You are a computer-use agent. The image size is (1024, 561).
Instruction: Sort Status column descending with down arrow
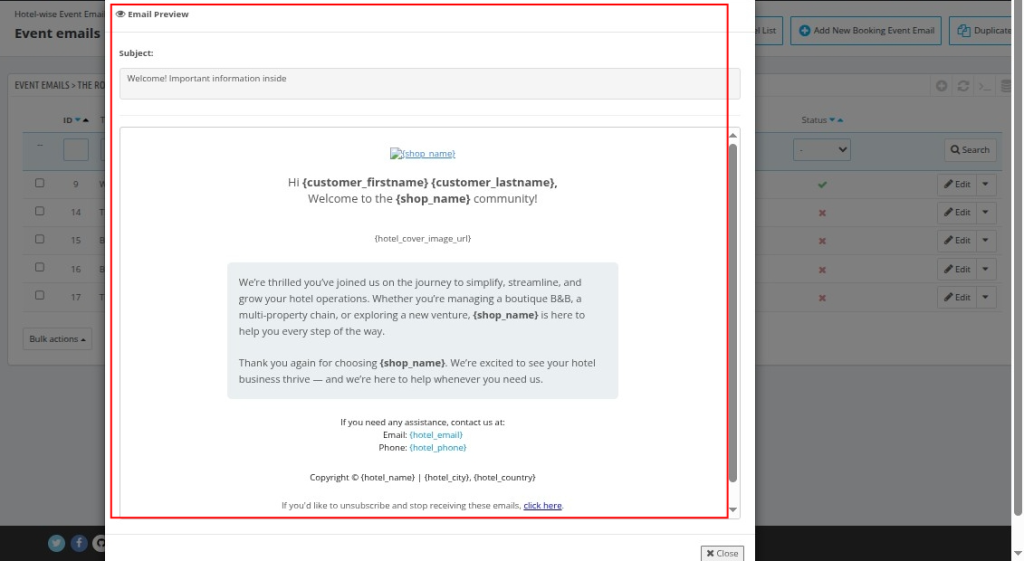tap(831, 121)
